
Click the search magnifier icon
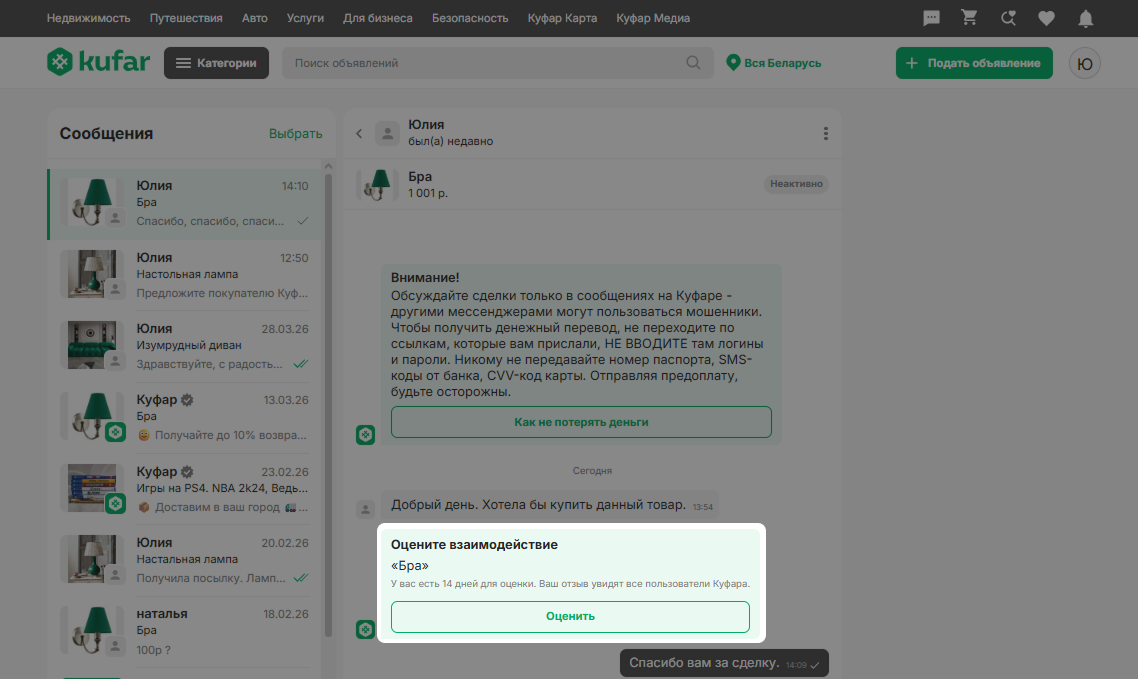[x=693, y=63]
